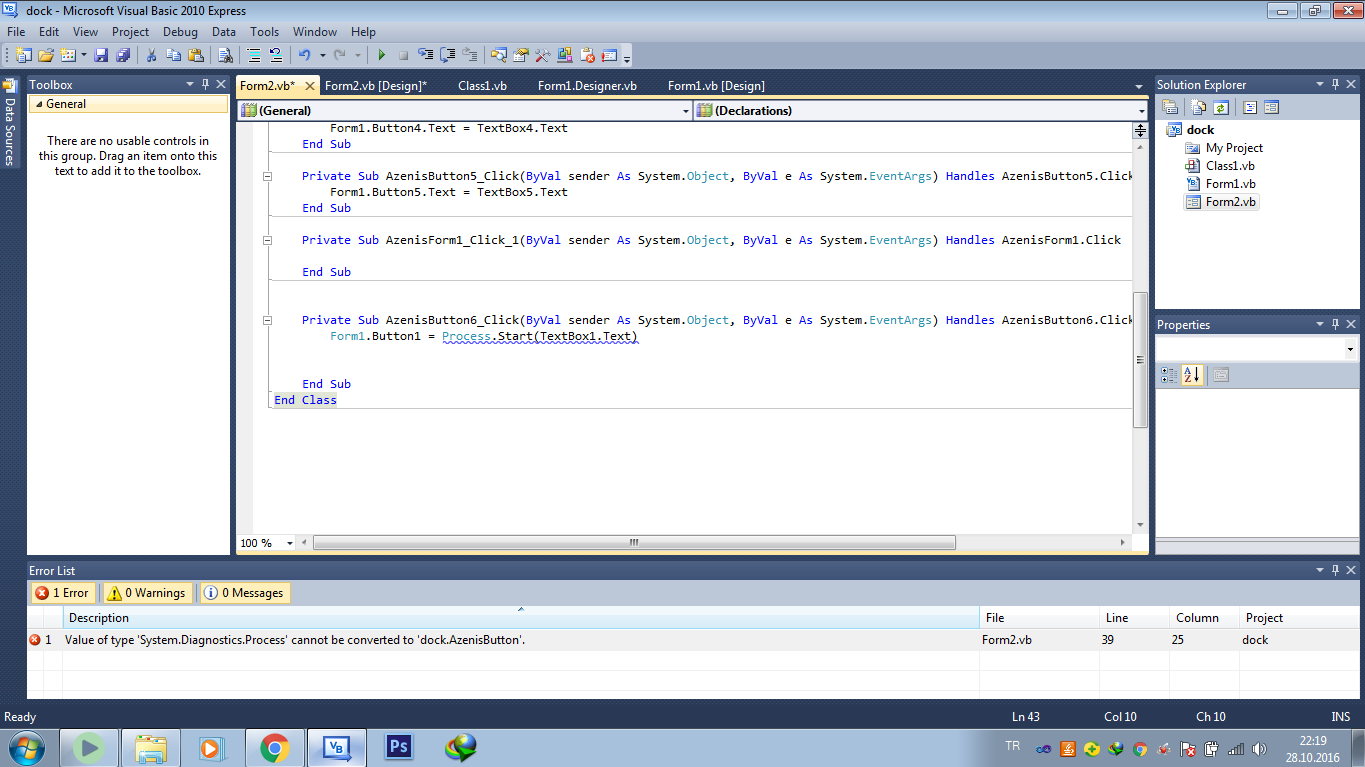
Task: Open the Windows Start menu
Action: click(27, 748)
